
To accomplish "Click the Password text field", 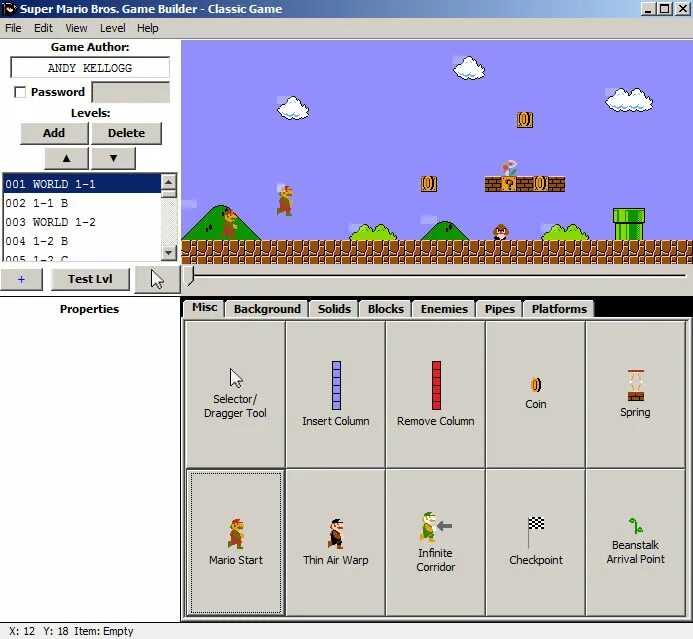I will 130,92.
